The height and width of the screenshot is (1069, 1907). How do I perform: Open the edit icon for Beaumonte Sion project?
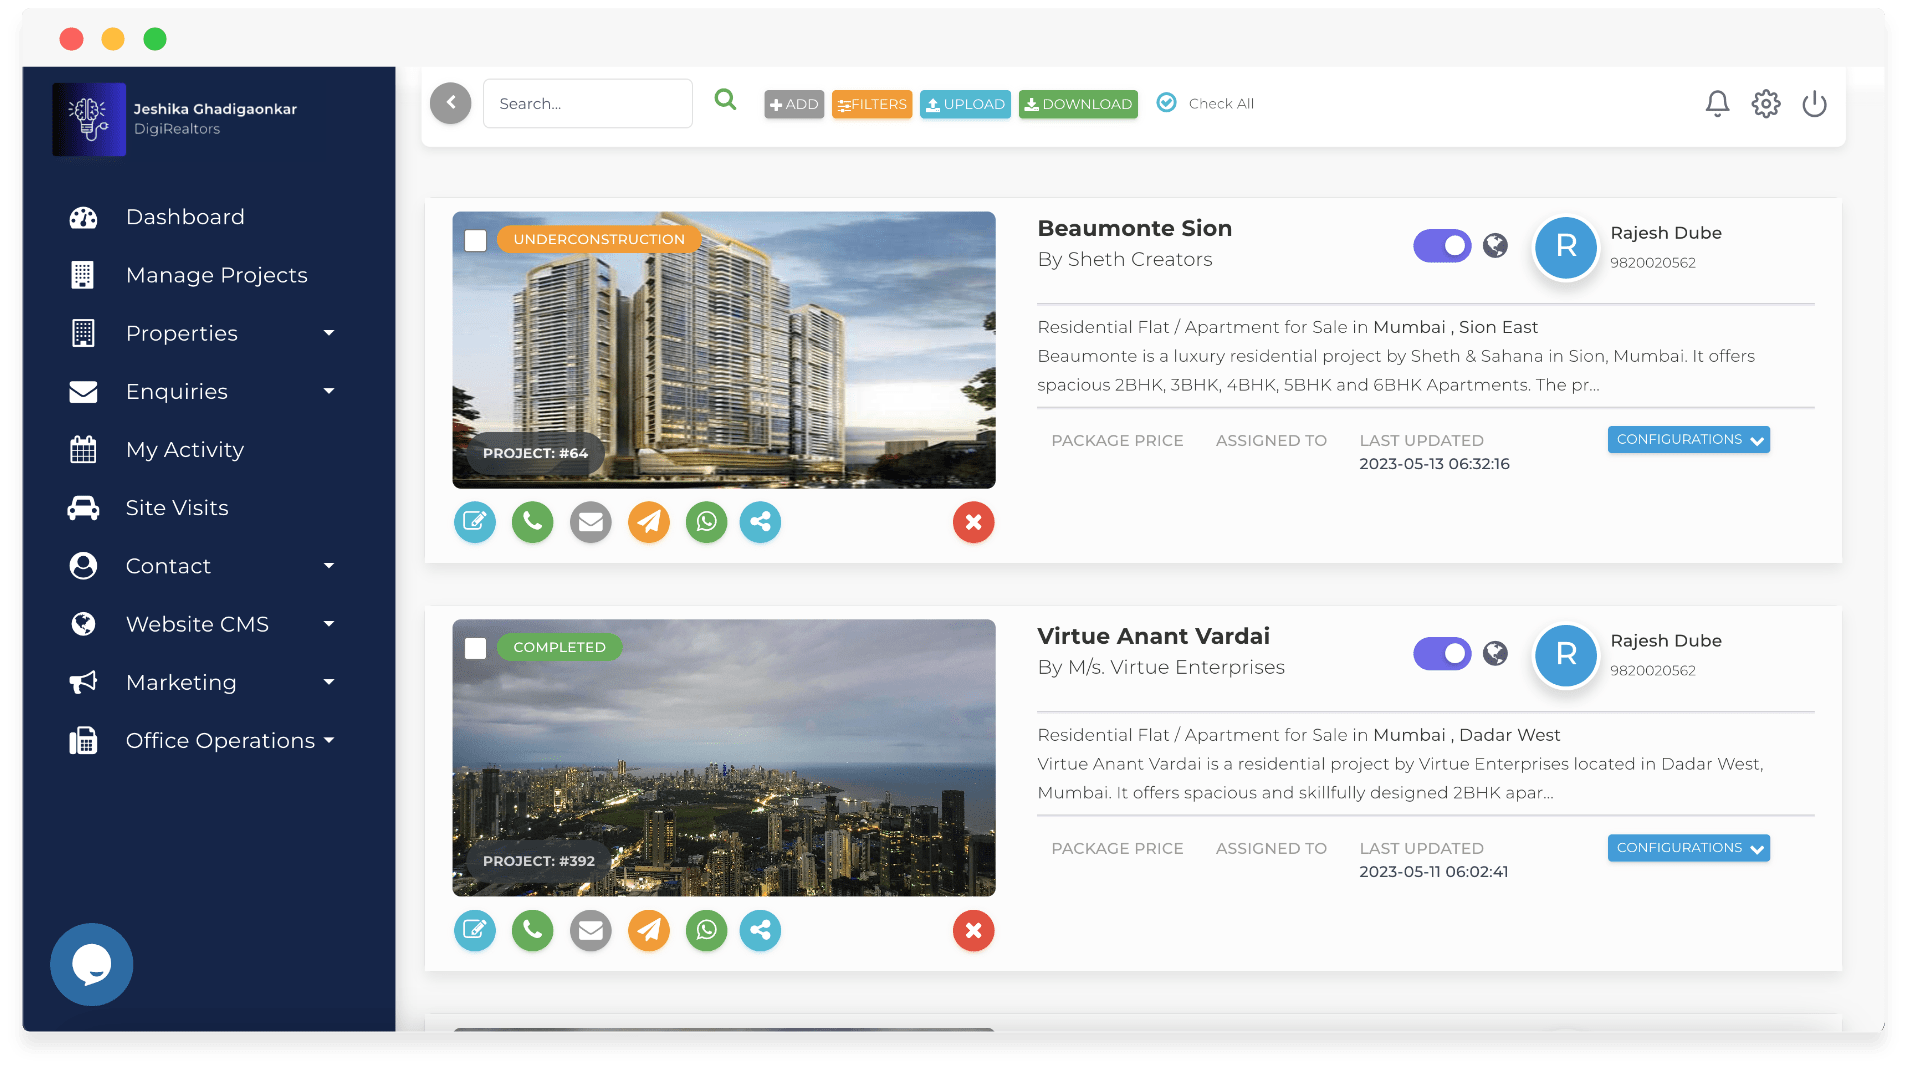click(x=475, y=521)
